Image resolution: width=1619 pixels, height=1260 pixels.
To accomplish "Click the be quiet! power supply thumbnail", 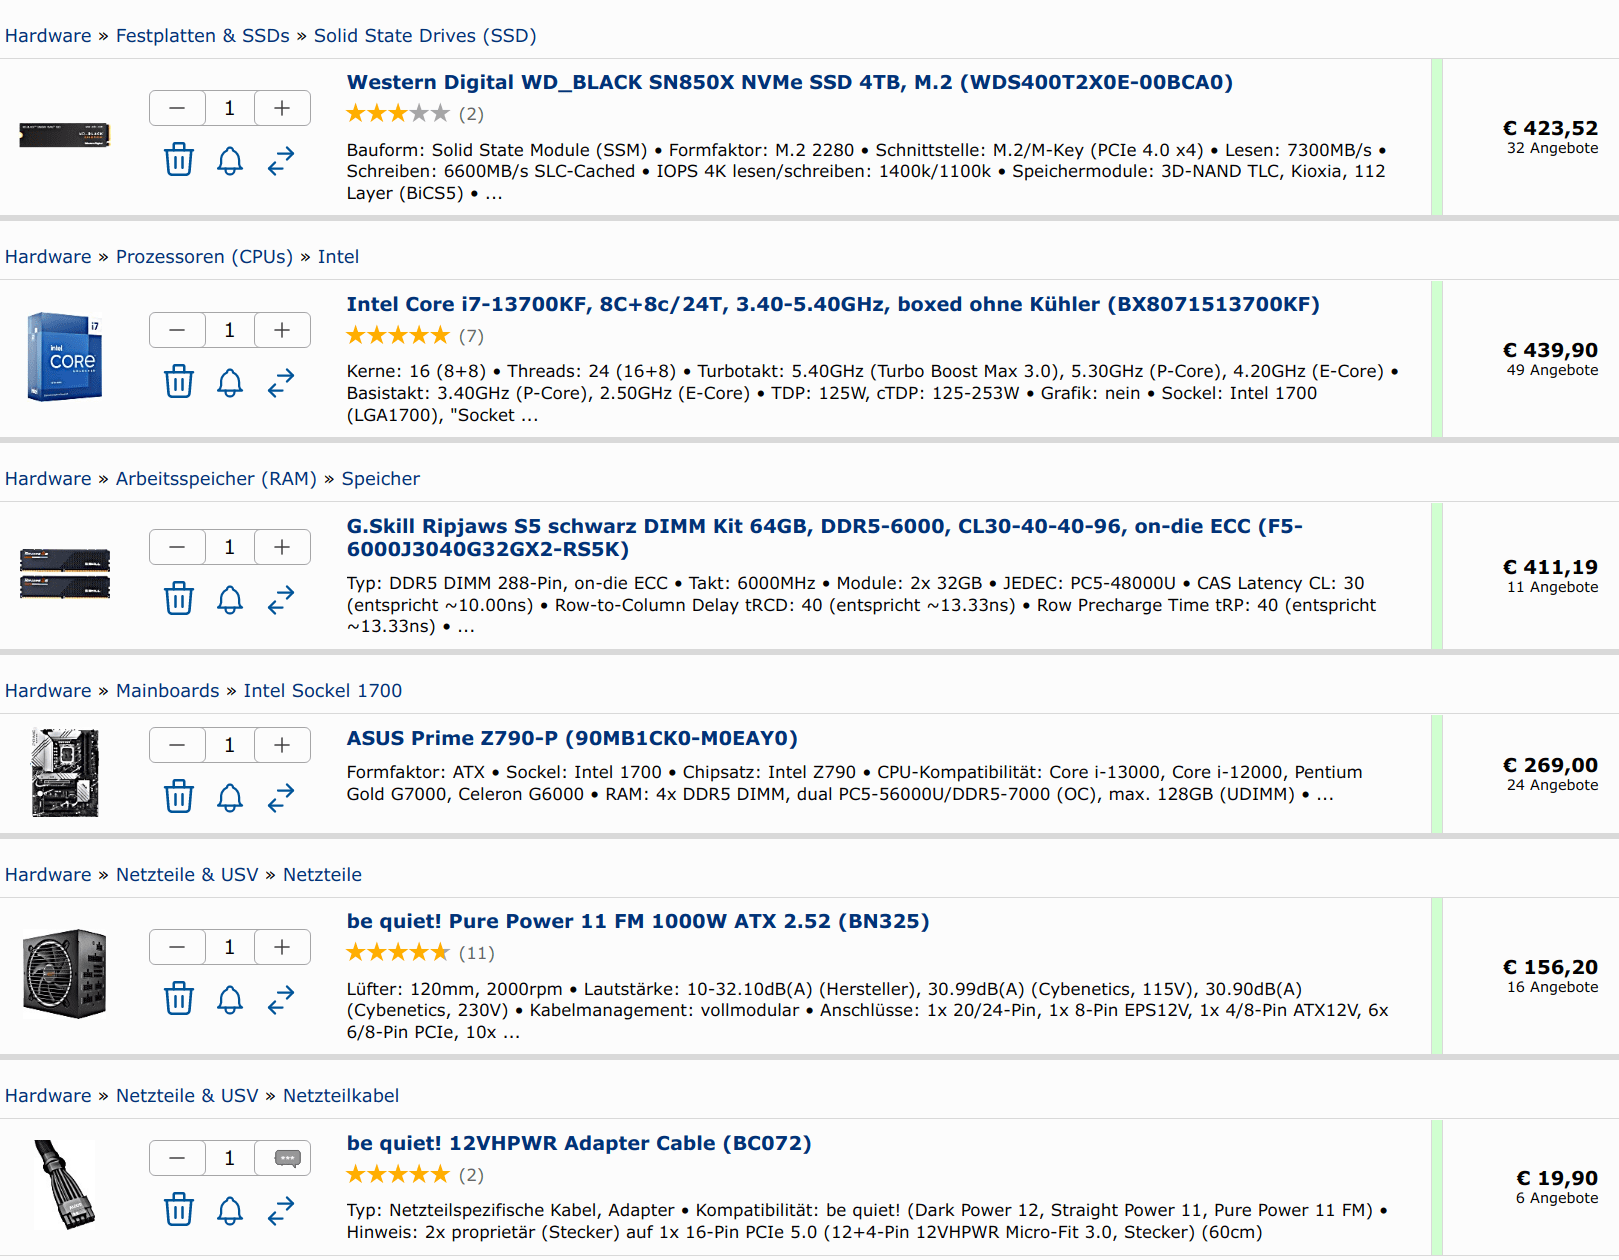I will point(65,974).
